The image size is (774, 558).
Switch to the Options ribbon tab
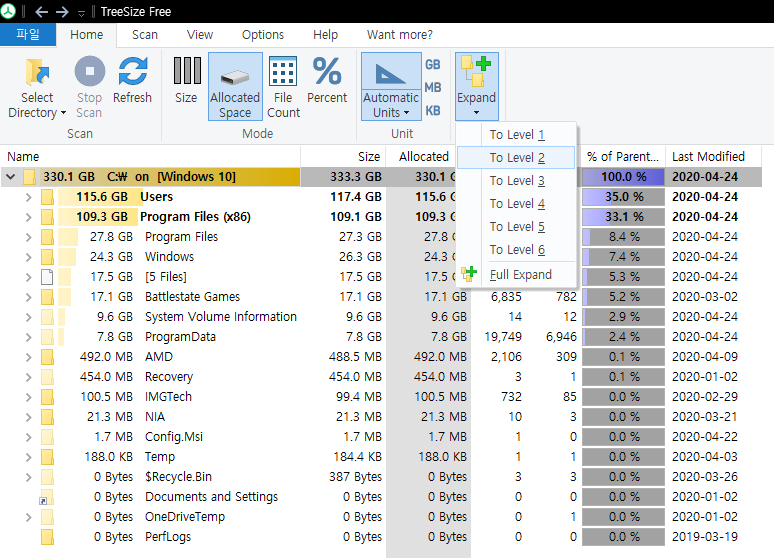263,35
